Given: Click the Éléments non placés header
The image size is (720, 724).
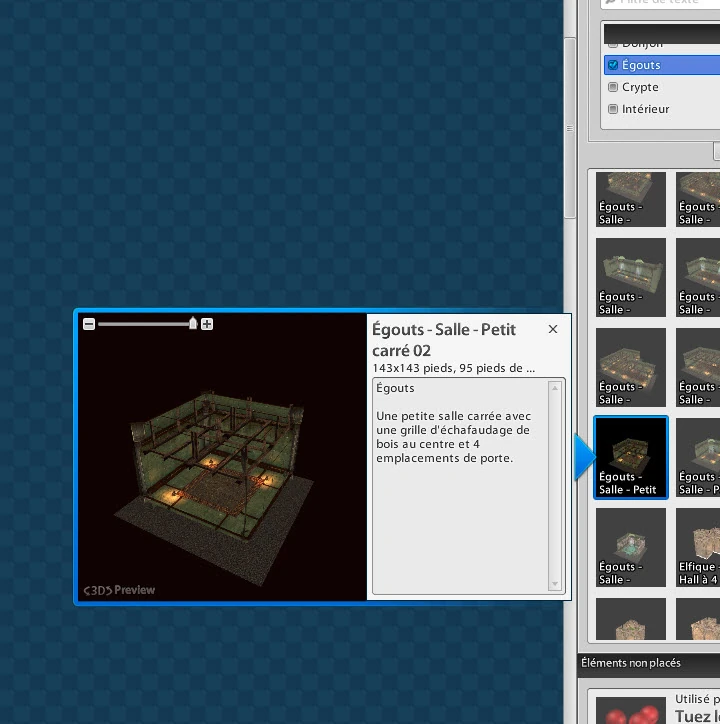Looking at the screenshot, I should coord(631,663).
